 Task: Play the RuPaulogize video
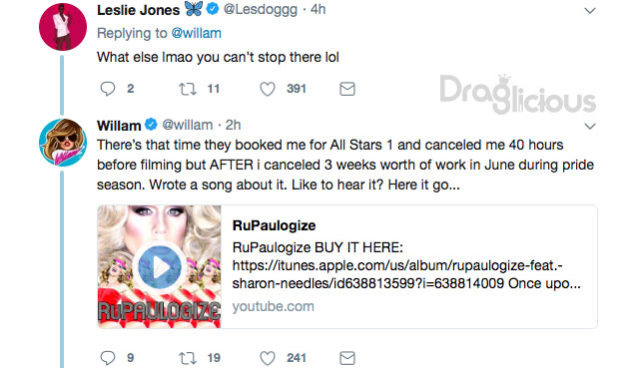click(160, 267)
